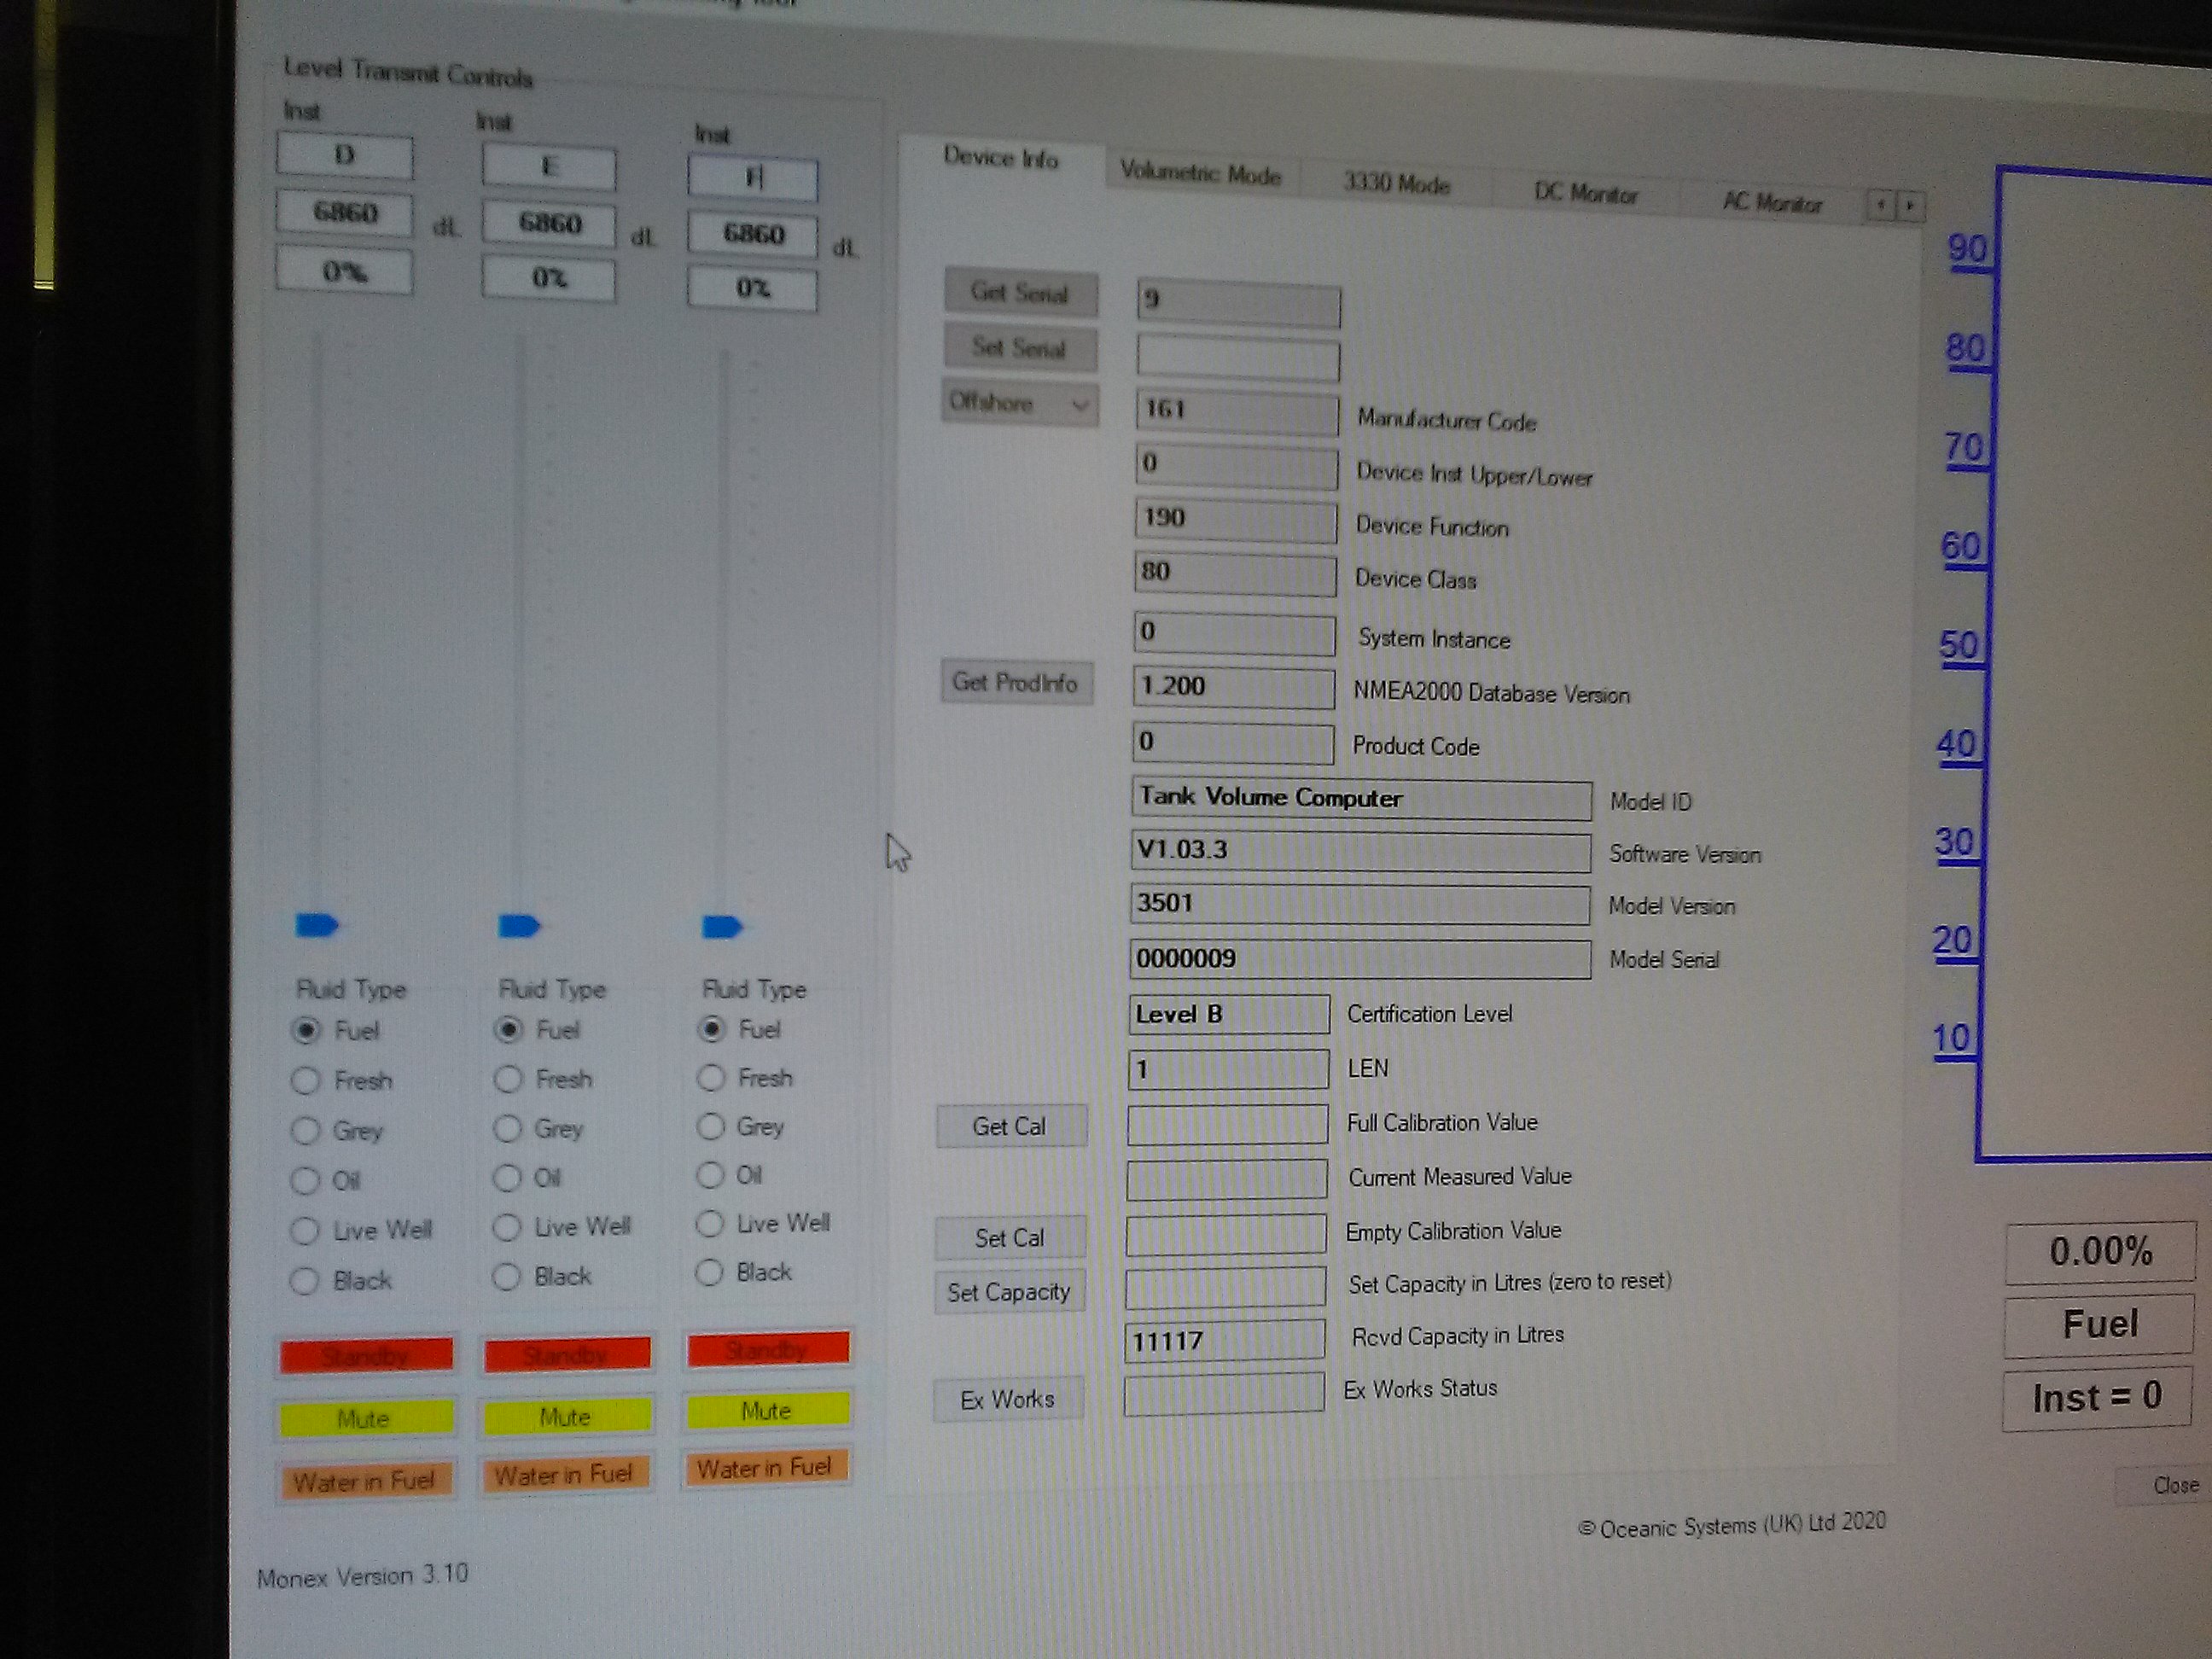Trigger Water in Fuel for Inst D
The height and width of the screenshot is (1659, 2212).
coord(365,1480)
